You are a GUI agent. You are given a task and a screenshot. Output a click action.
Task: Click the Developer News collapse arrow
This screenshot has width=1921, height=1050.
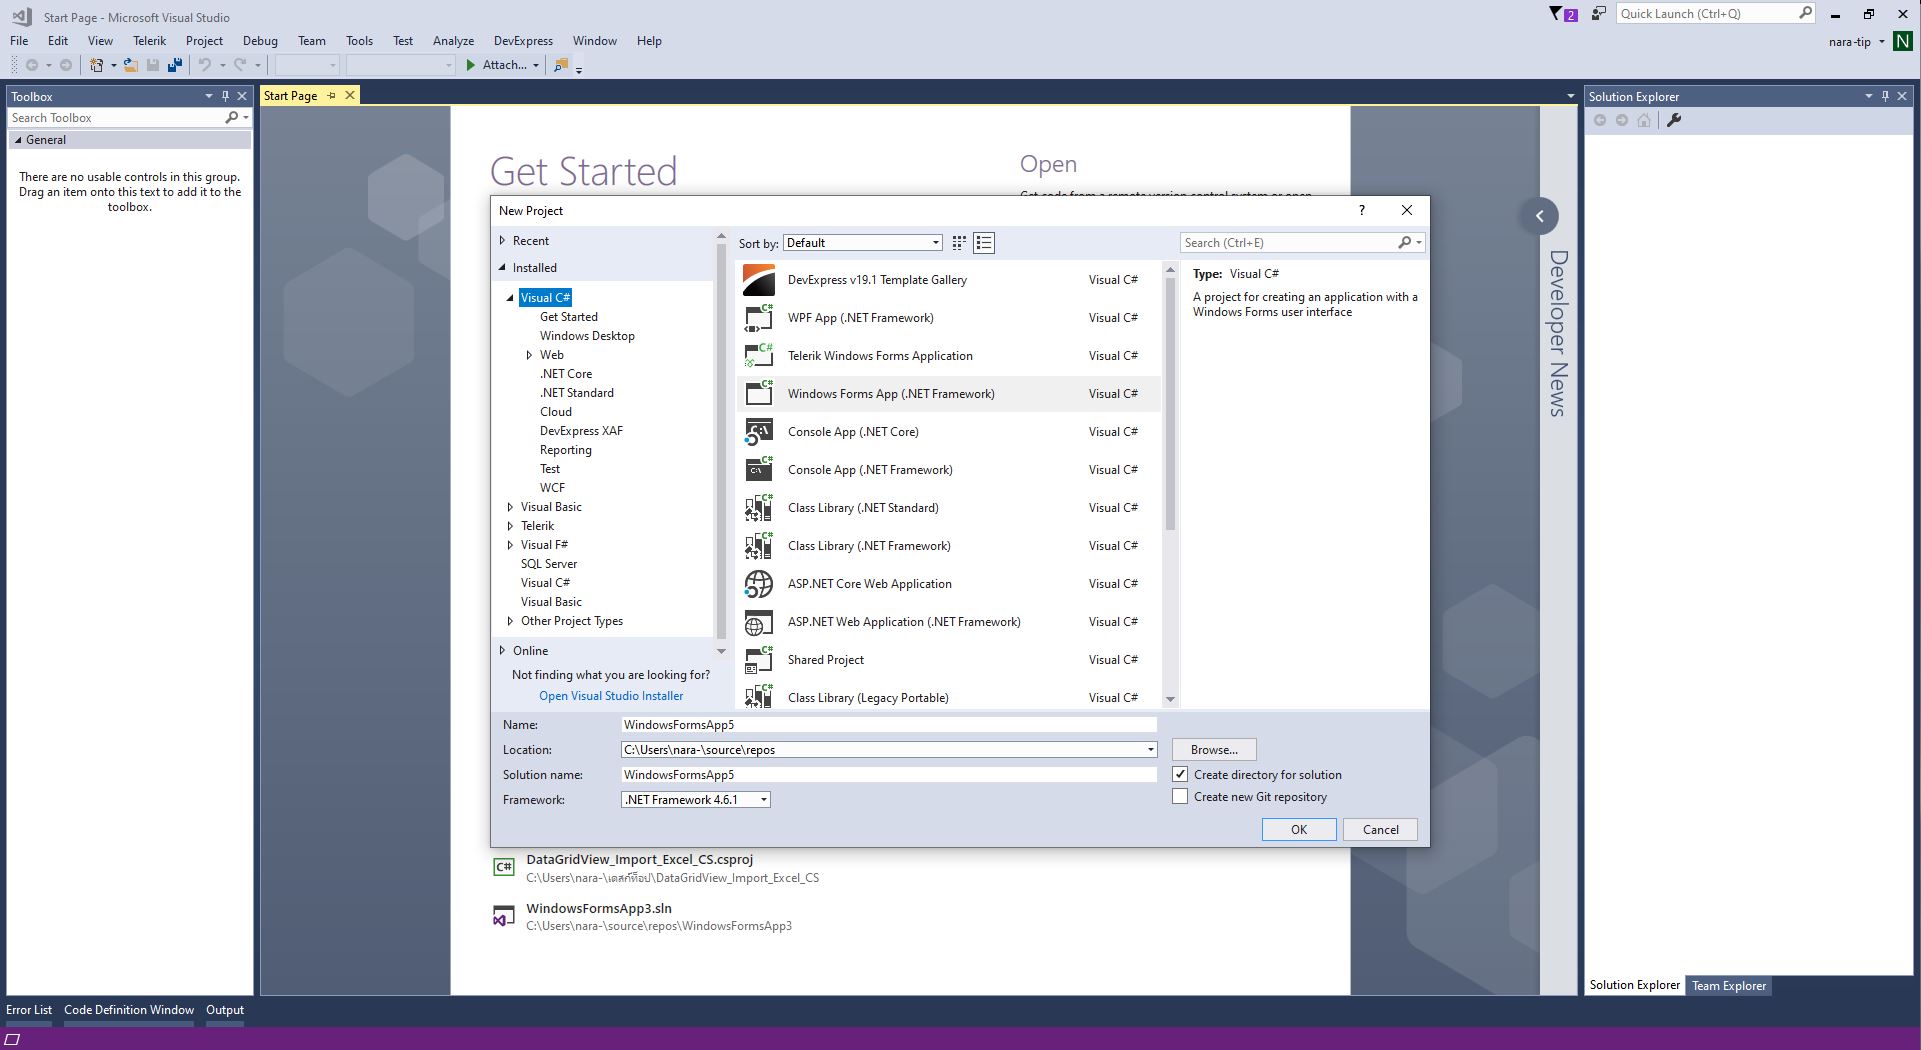pyautogui.click(x=1540, y=216)
